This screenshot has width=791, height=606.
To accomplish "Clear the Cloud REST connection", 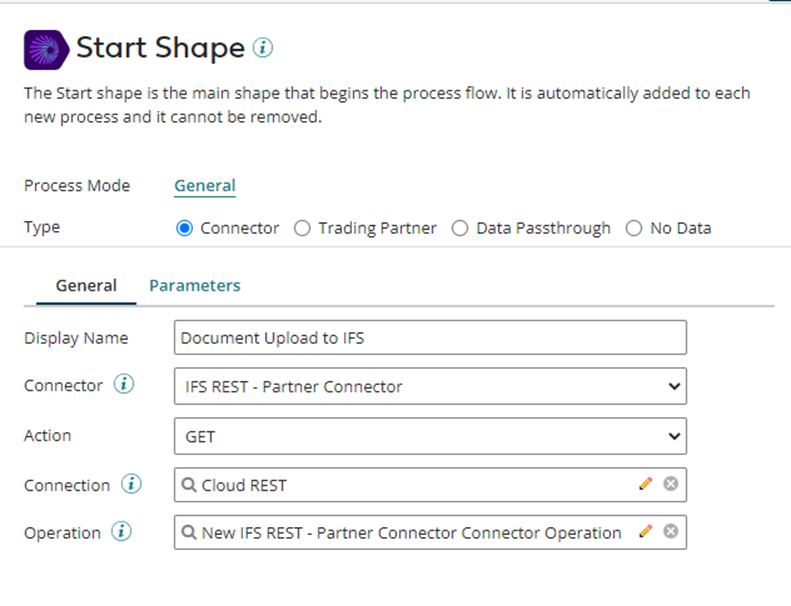I will point(670,484).
